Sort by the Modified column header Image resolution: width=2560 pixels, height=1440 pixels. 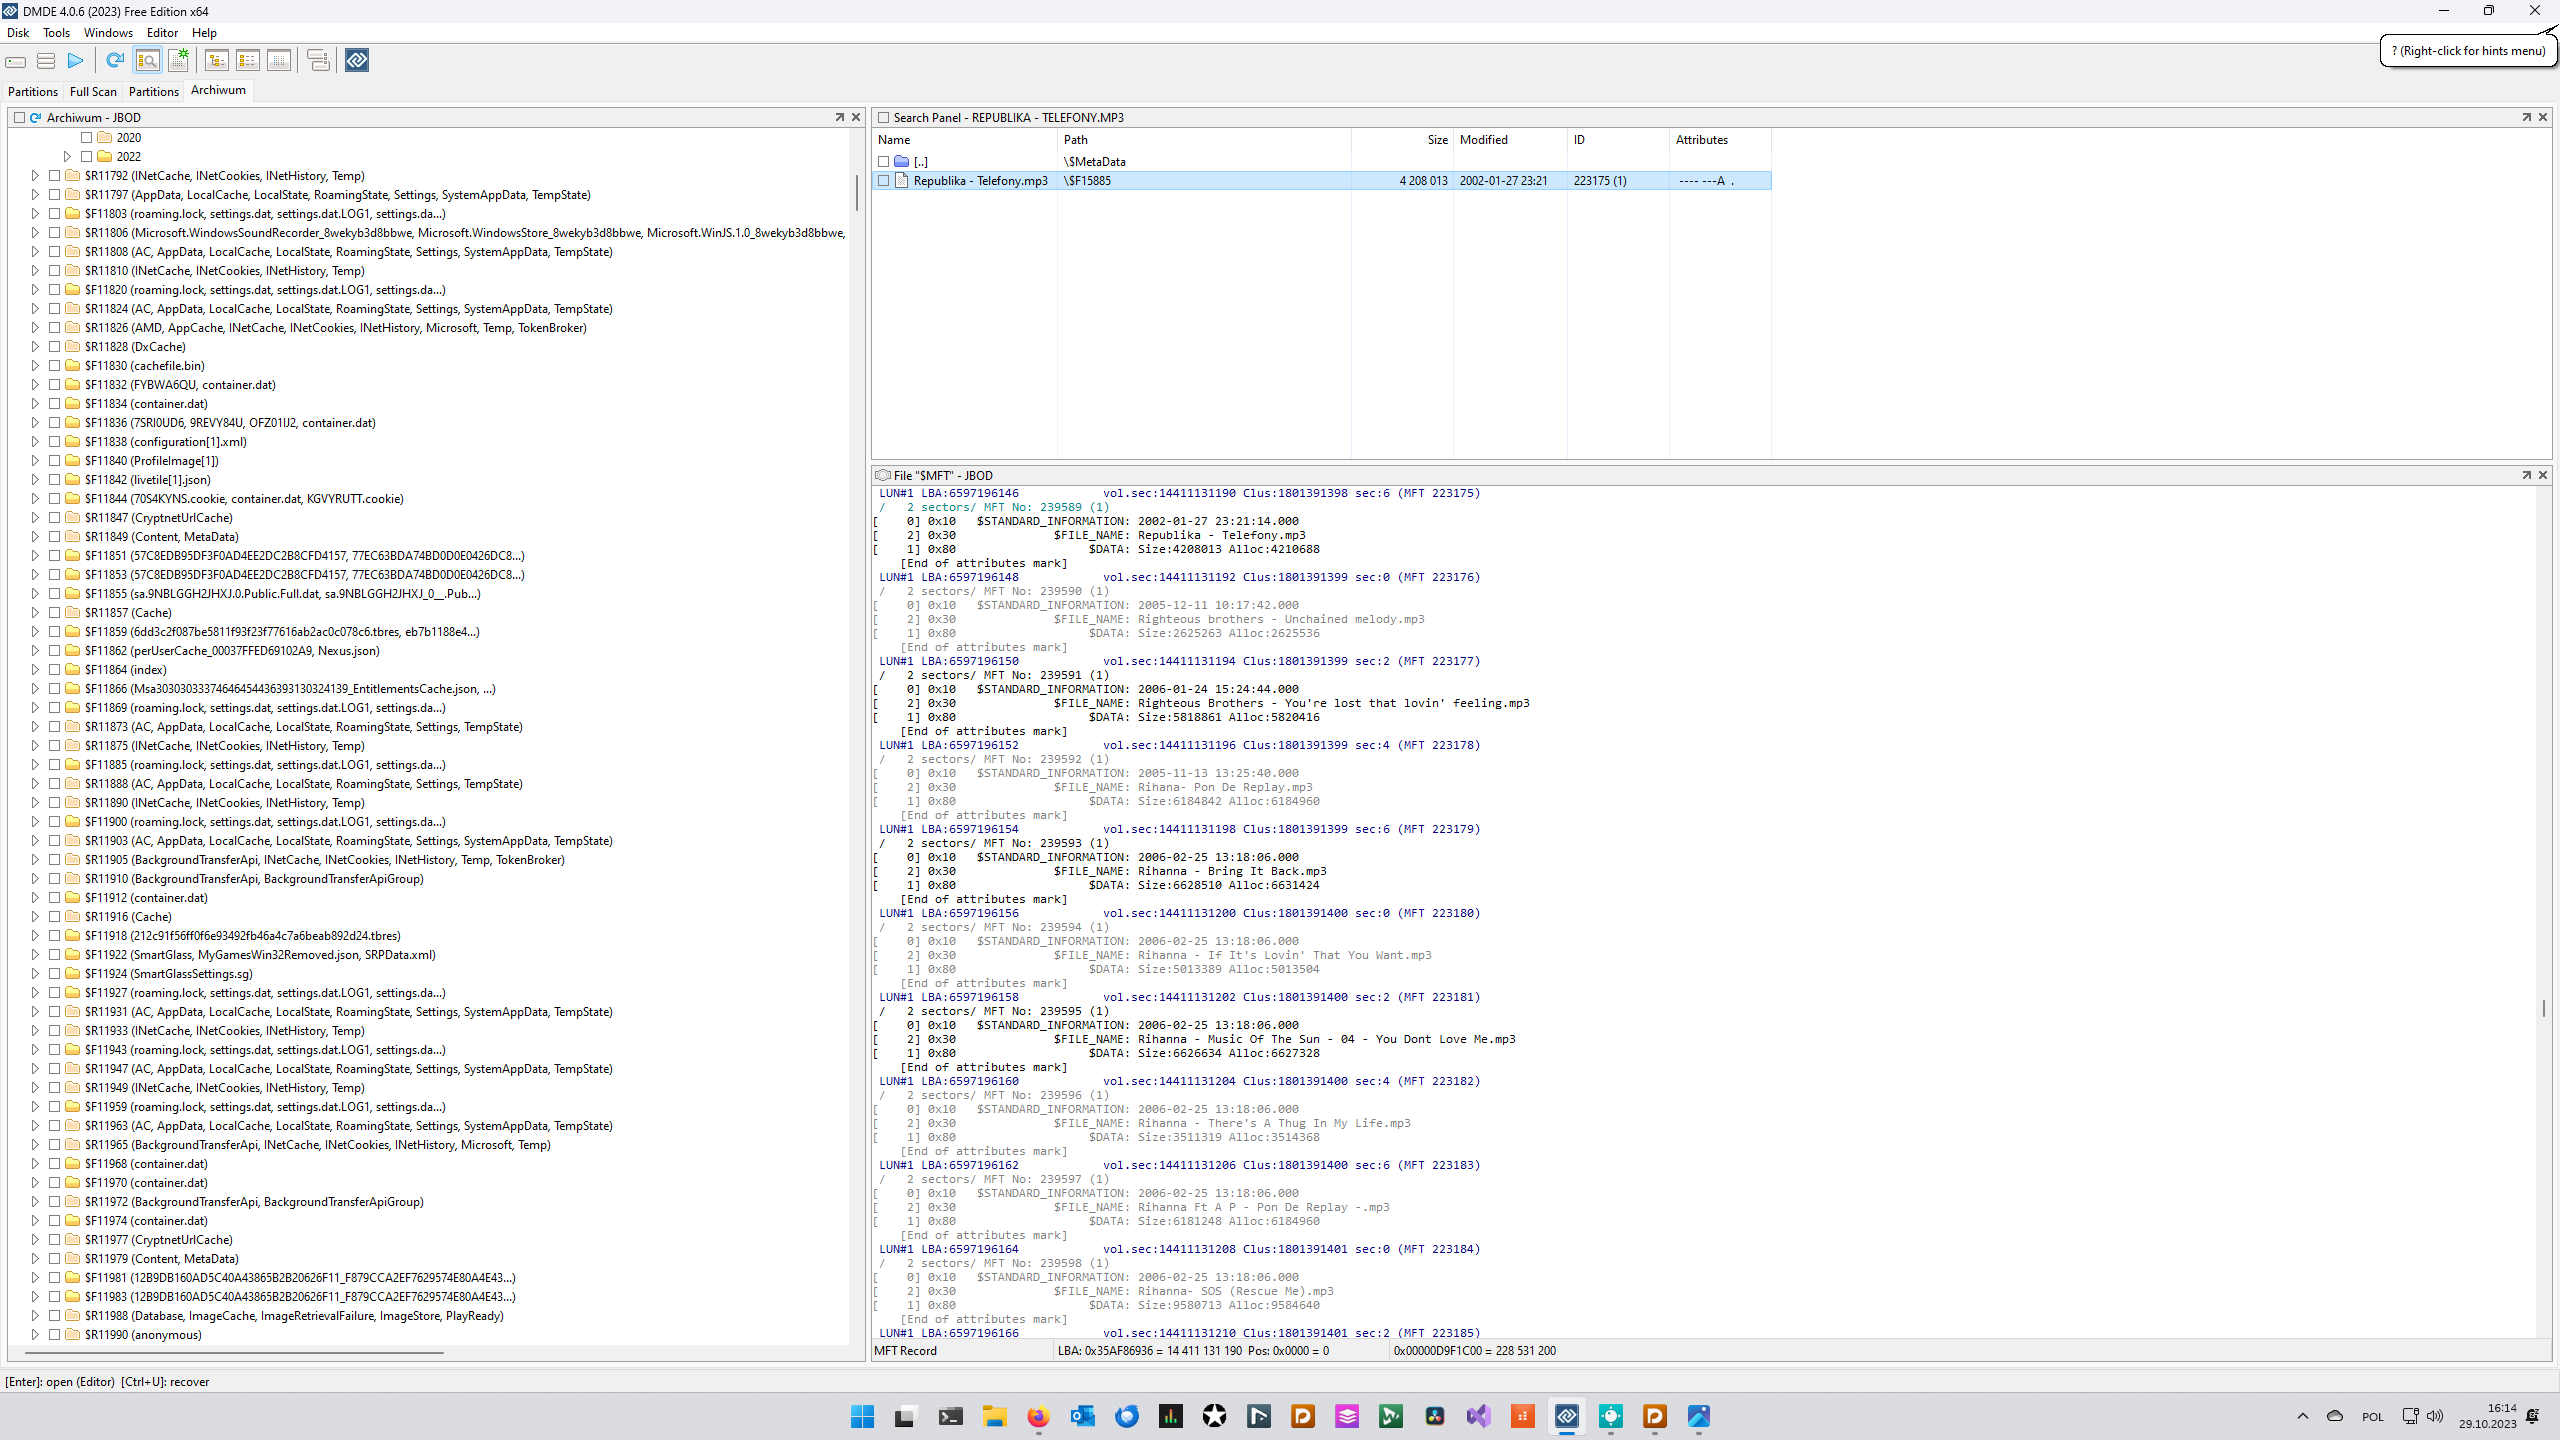point(1510,140)
